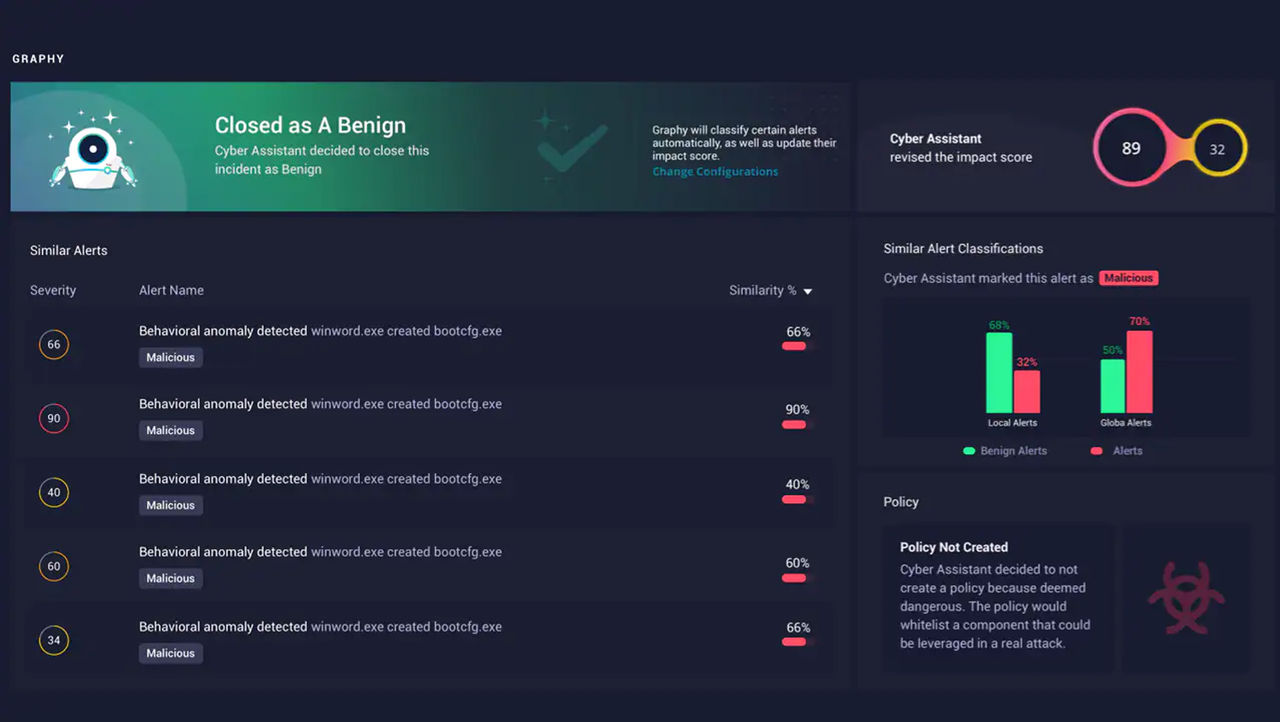Screen dimensions: 1280x722
Task: Click the biohazard icon in Policy panel
Action: (1187, 596)
